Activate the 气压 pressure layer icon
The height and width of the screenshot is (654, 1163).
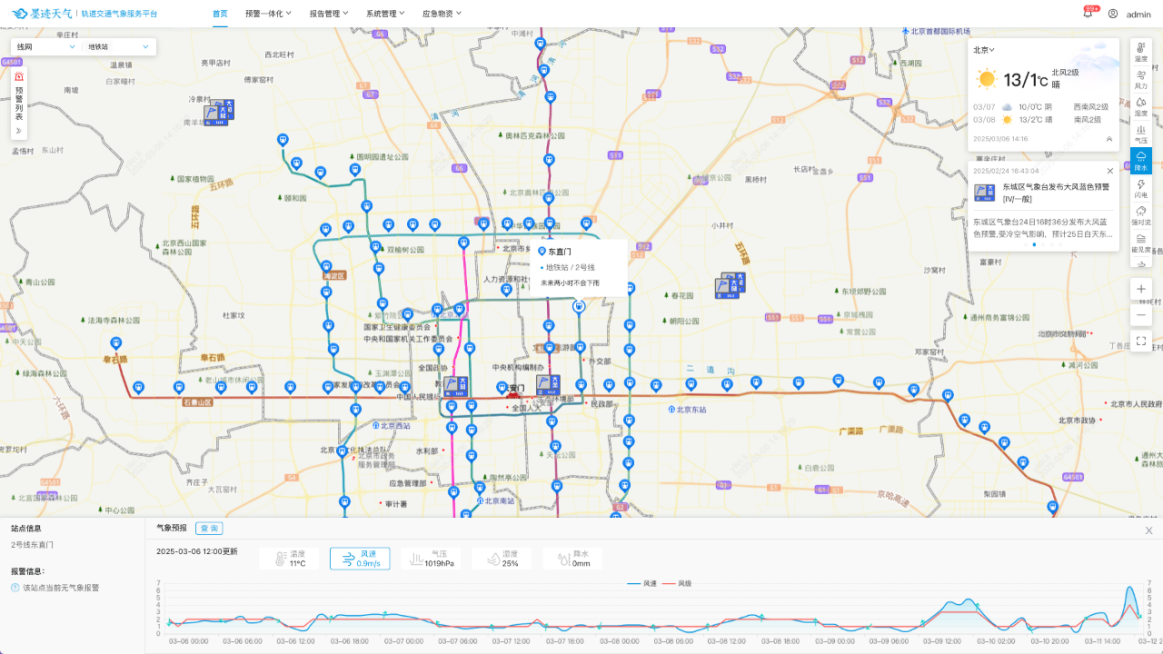[x=1141, y=134]
